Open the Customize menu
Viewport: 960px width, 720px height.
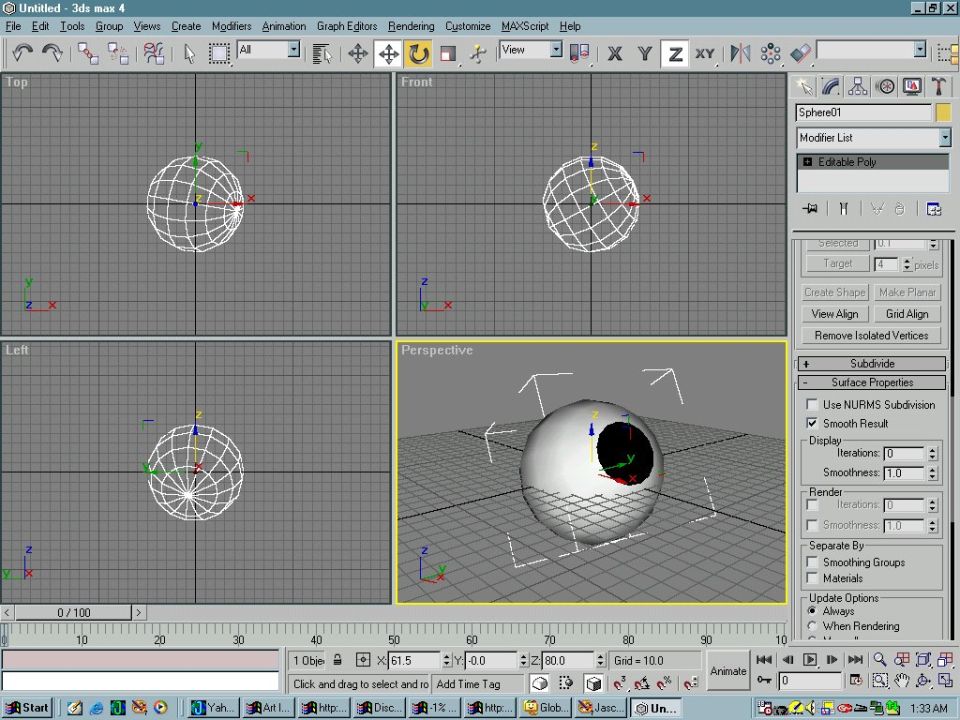(468, 26)
